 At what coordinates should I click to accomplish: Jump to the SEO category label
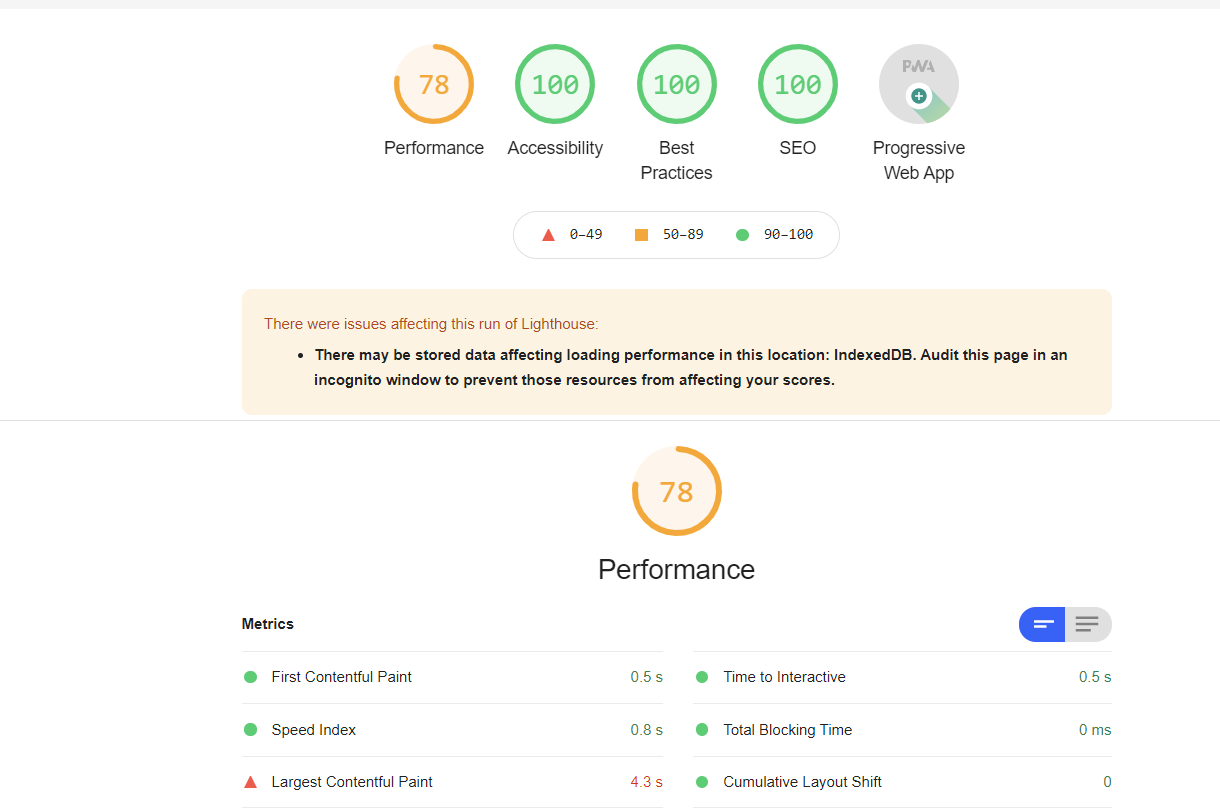[x=798, y=148]
